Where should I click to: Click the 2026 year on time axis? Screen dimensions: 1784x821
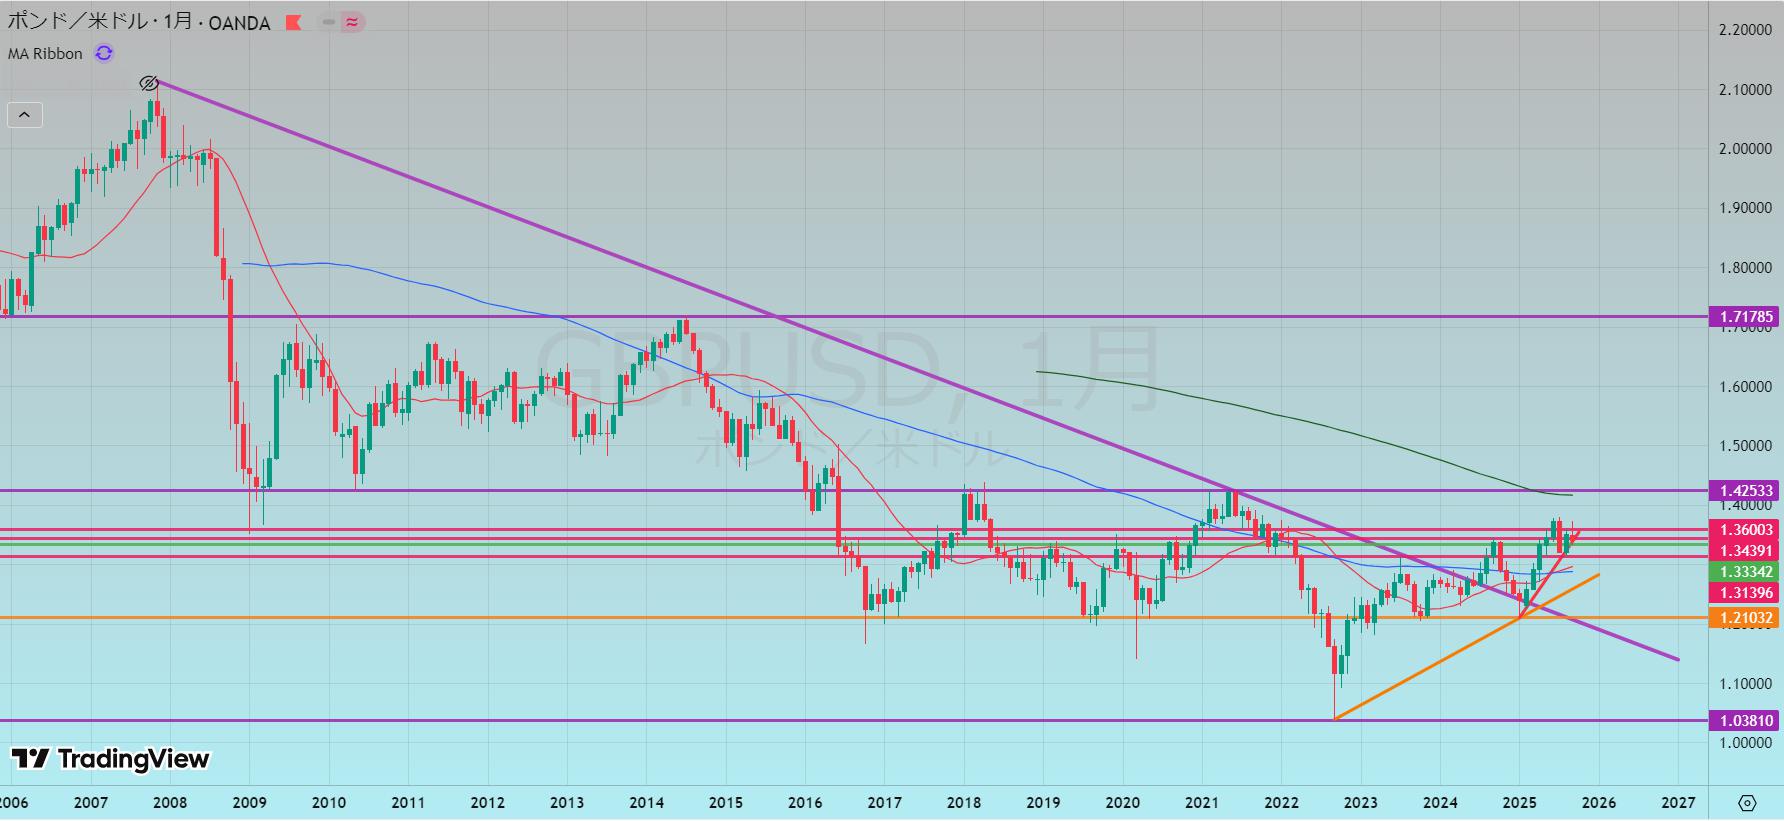[1598, 803]
